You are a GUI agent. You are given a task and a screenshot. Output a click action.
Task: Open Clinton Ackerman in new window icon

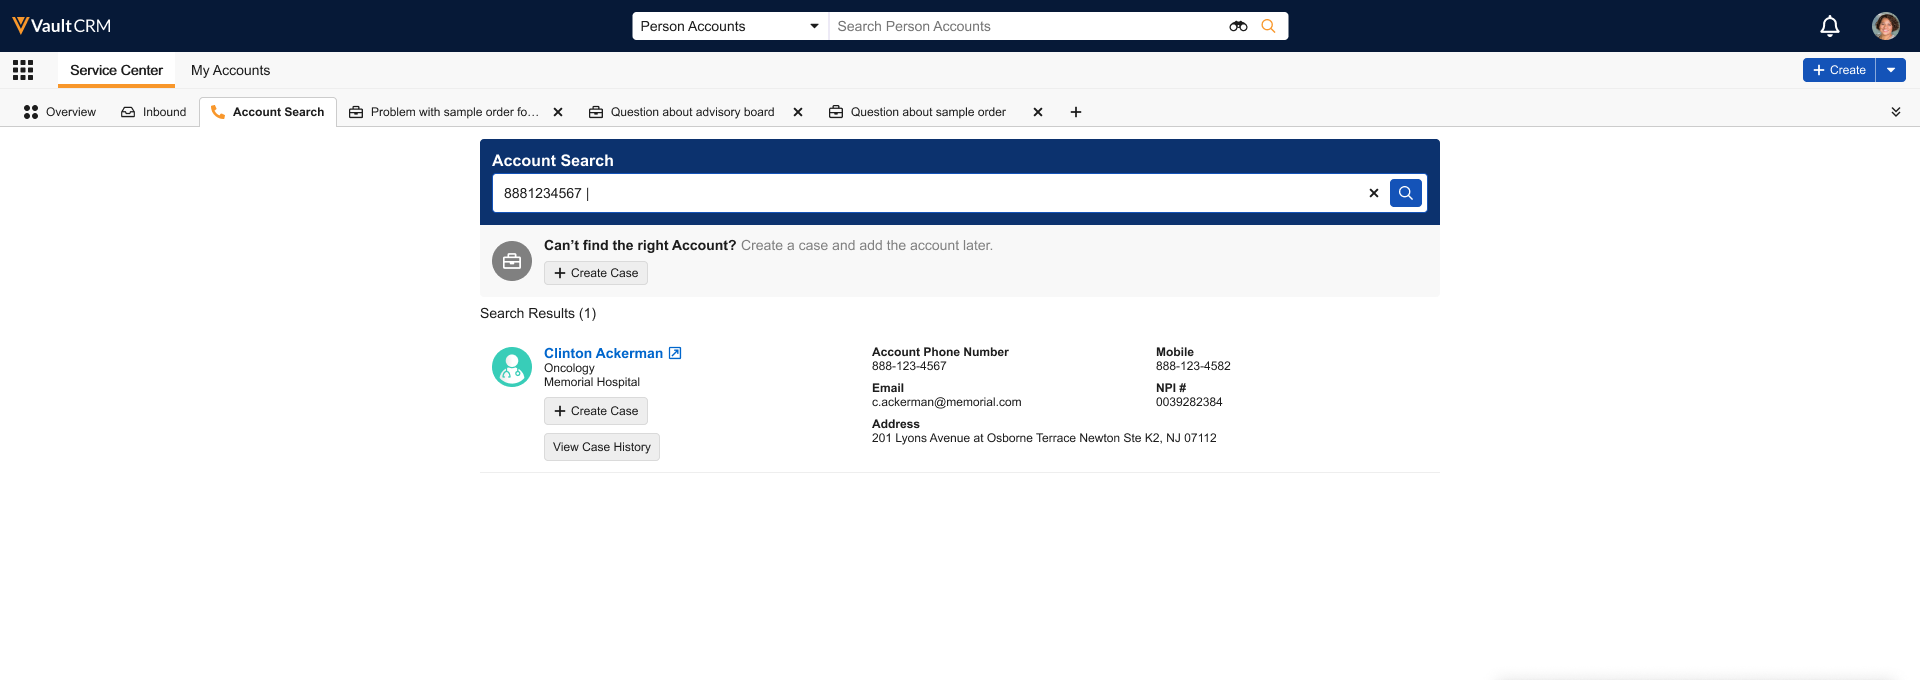pyautogui.click(x=675, y=353)
